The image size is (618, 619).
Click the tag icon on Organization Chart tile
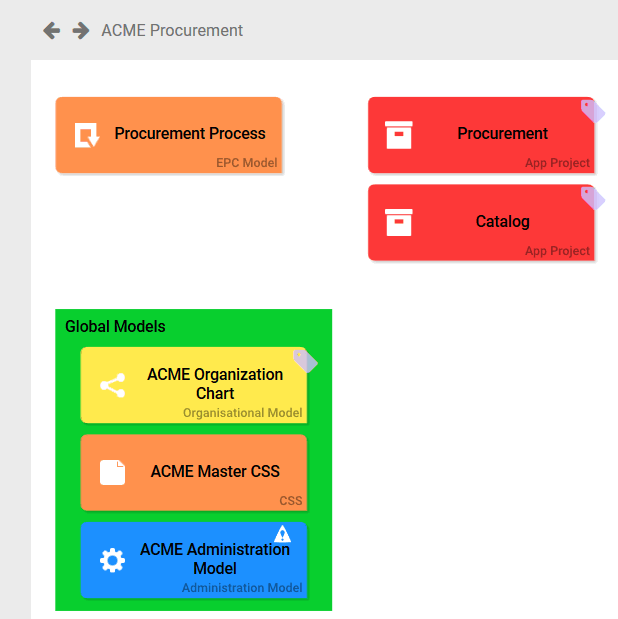point(305,361)
